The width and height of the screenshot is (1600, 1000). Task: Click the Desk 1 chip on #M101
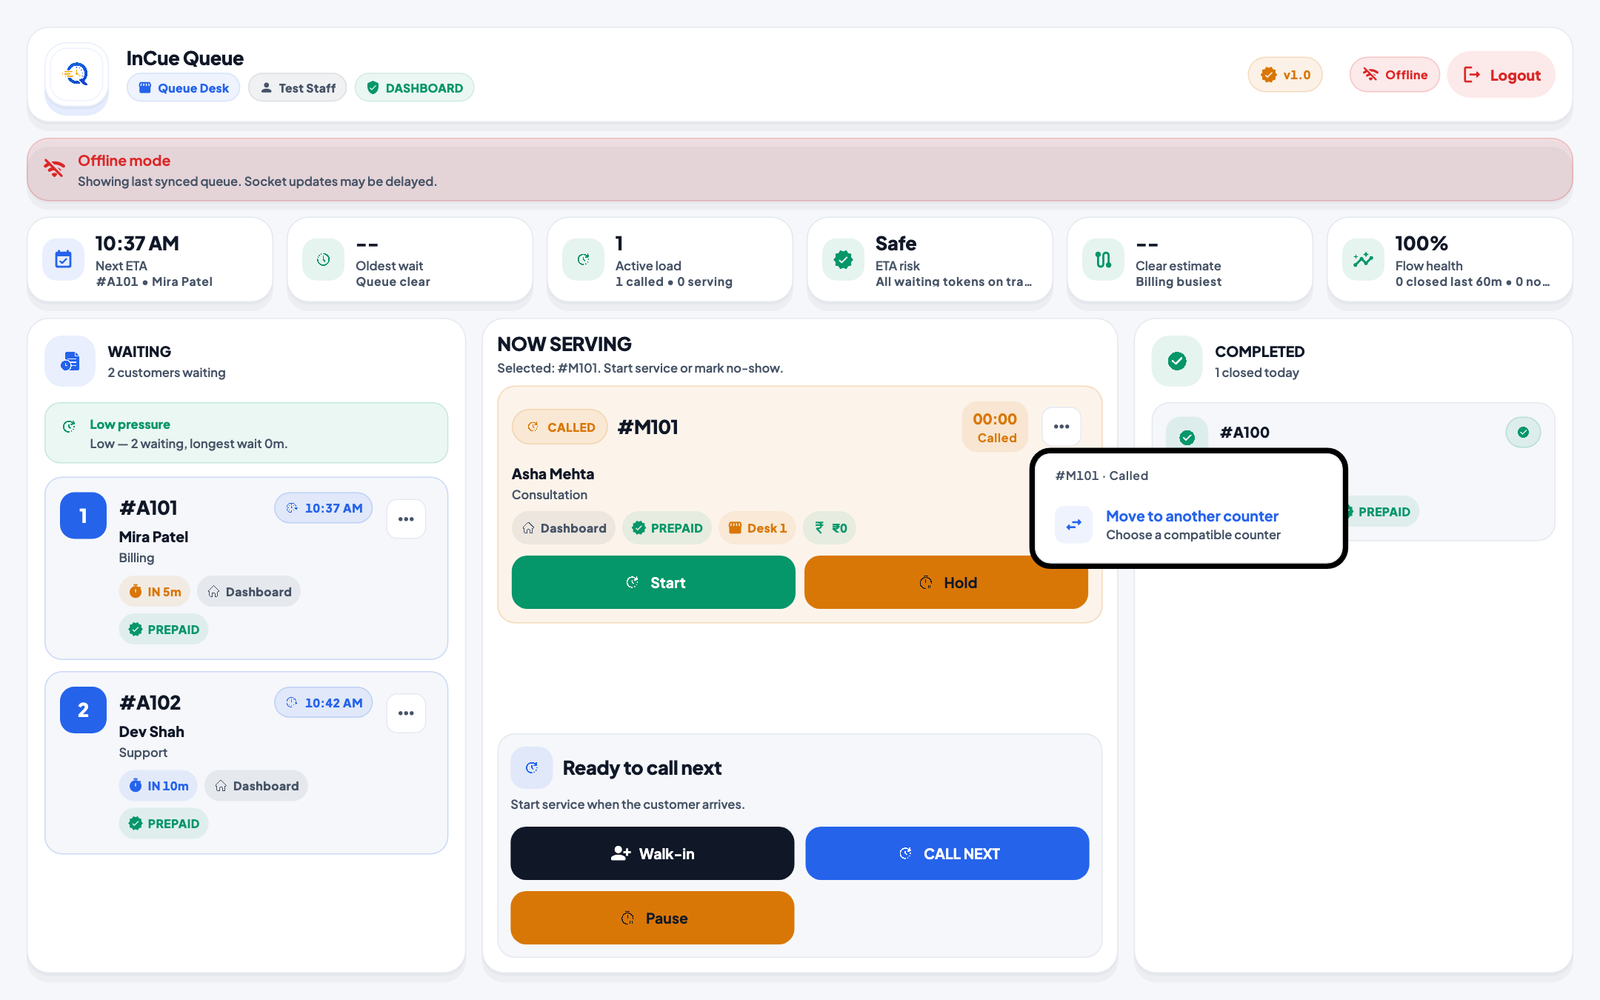(757, 528)
